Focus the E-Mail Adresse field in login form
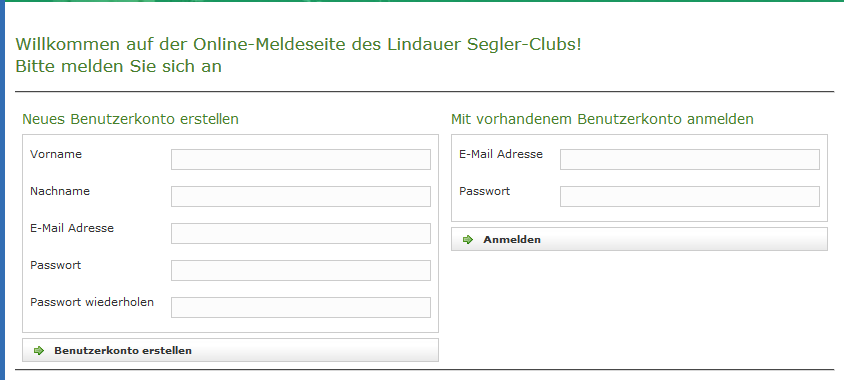The height and width of the screenshot is (380, 844). (690, 159)
